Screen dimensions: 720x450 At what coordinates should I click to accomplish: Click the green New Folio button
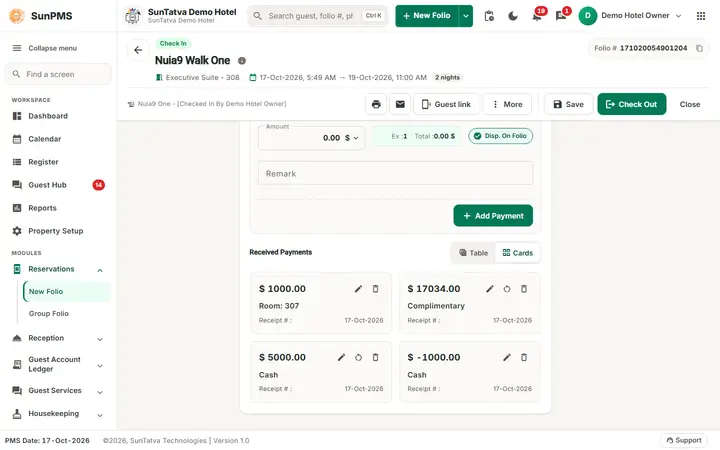tap(427, 16)
